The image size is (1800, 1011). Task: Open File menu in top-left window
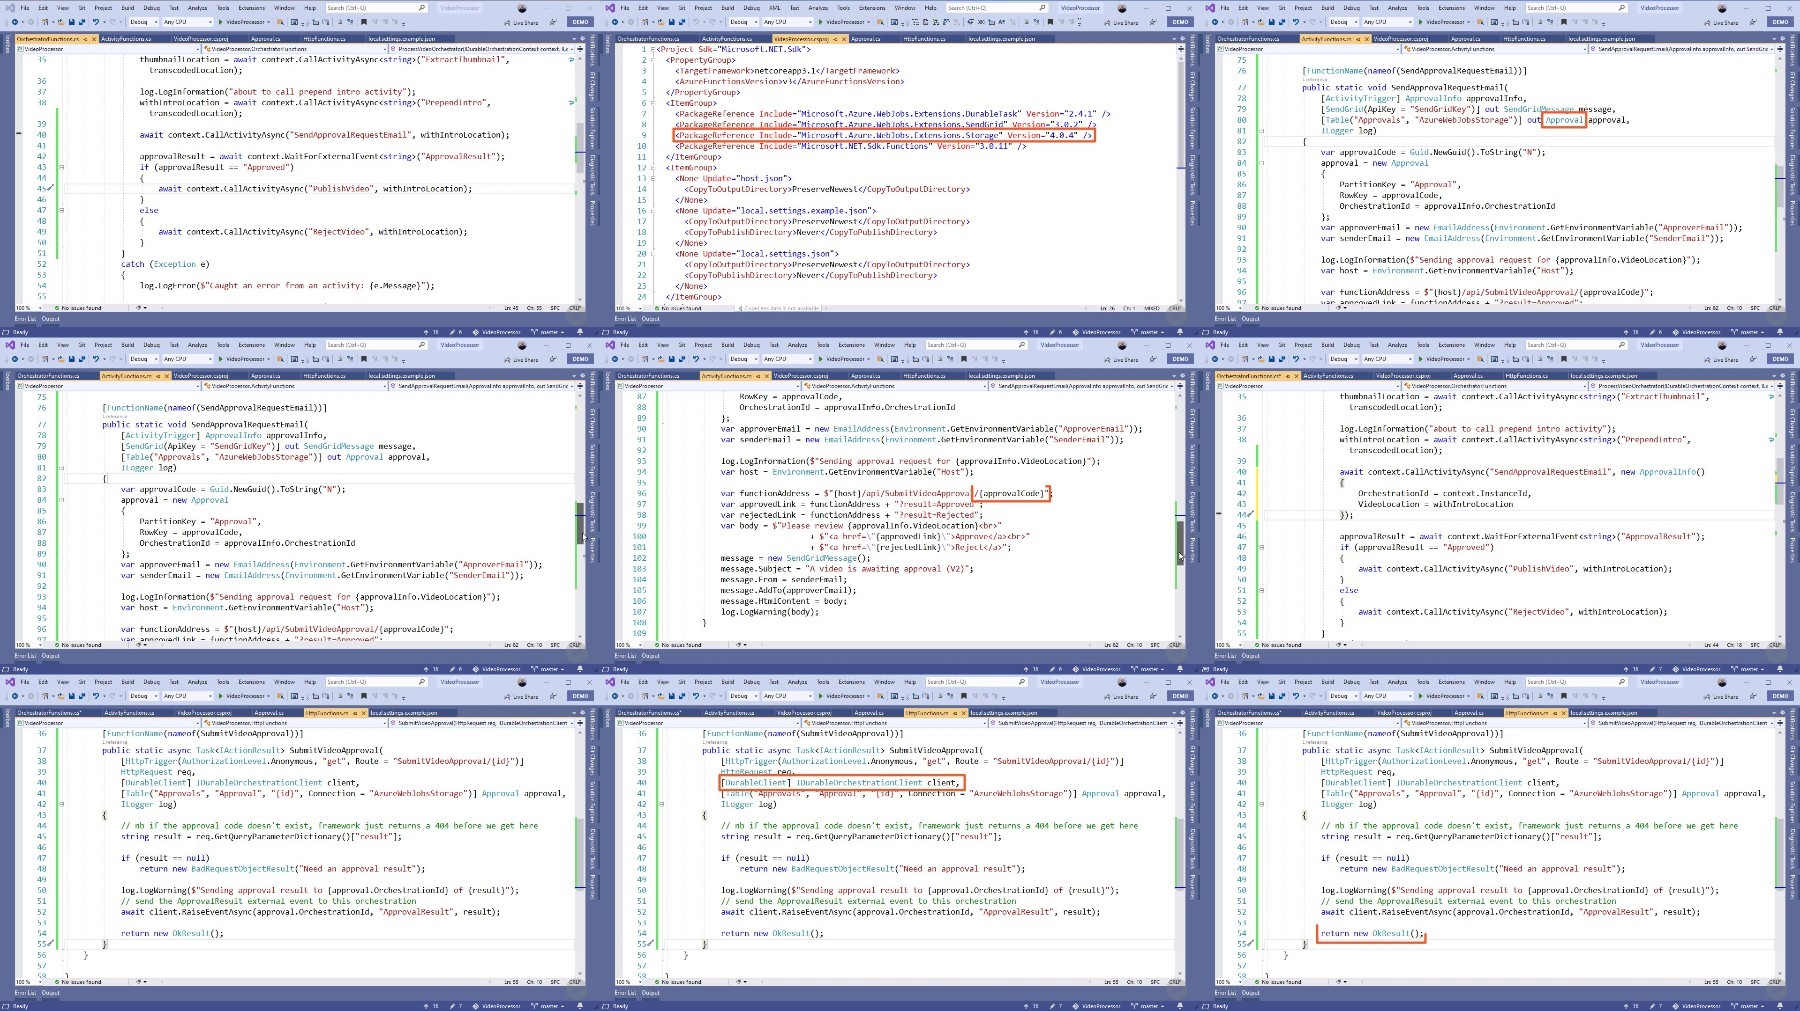coord(25,8)
